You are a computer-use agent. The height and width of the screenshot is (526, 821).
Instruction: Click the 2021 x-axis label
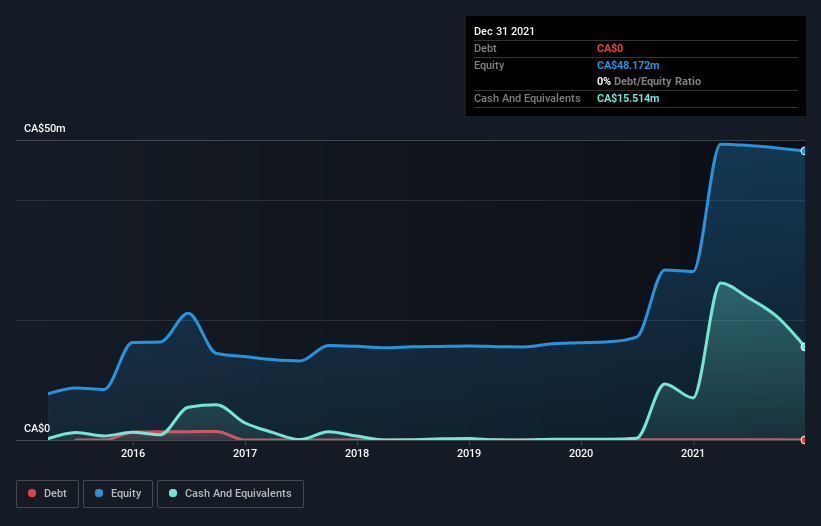(693, 453)
